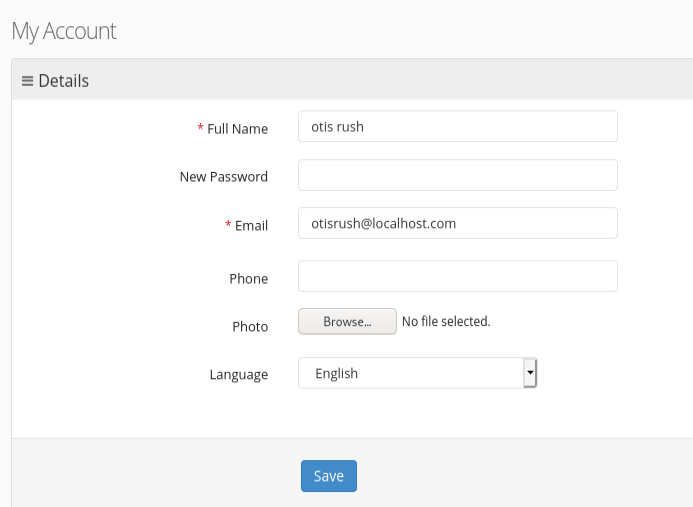Click the Email field label
This screenshot has height=507, width=693.
click(x=251, y=226)
